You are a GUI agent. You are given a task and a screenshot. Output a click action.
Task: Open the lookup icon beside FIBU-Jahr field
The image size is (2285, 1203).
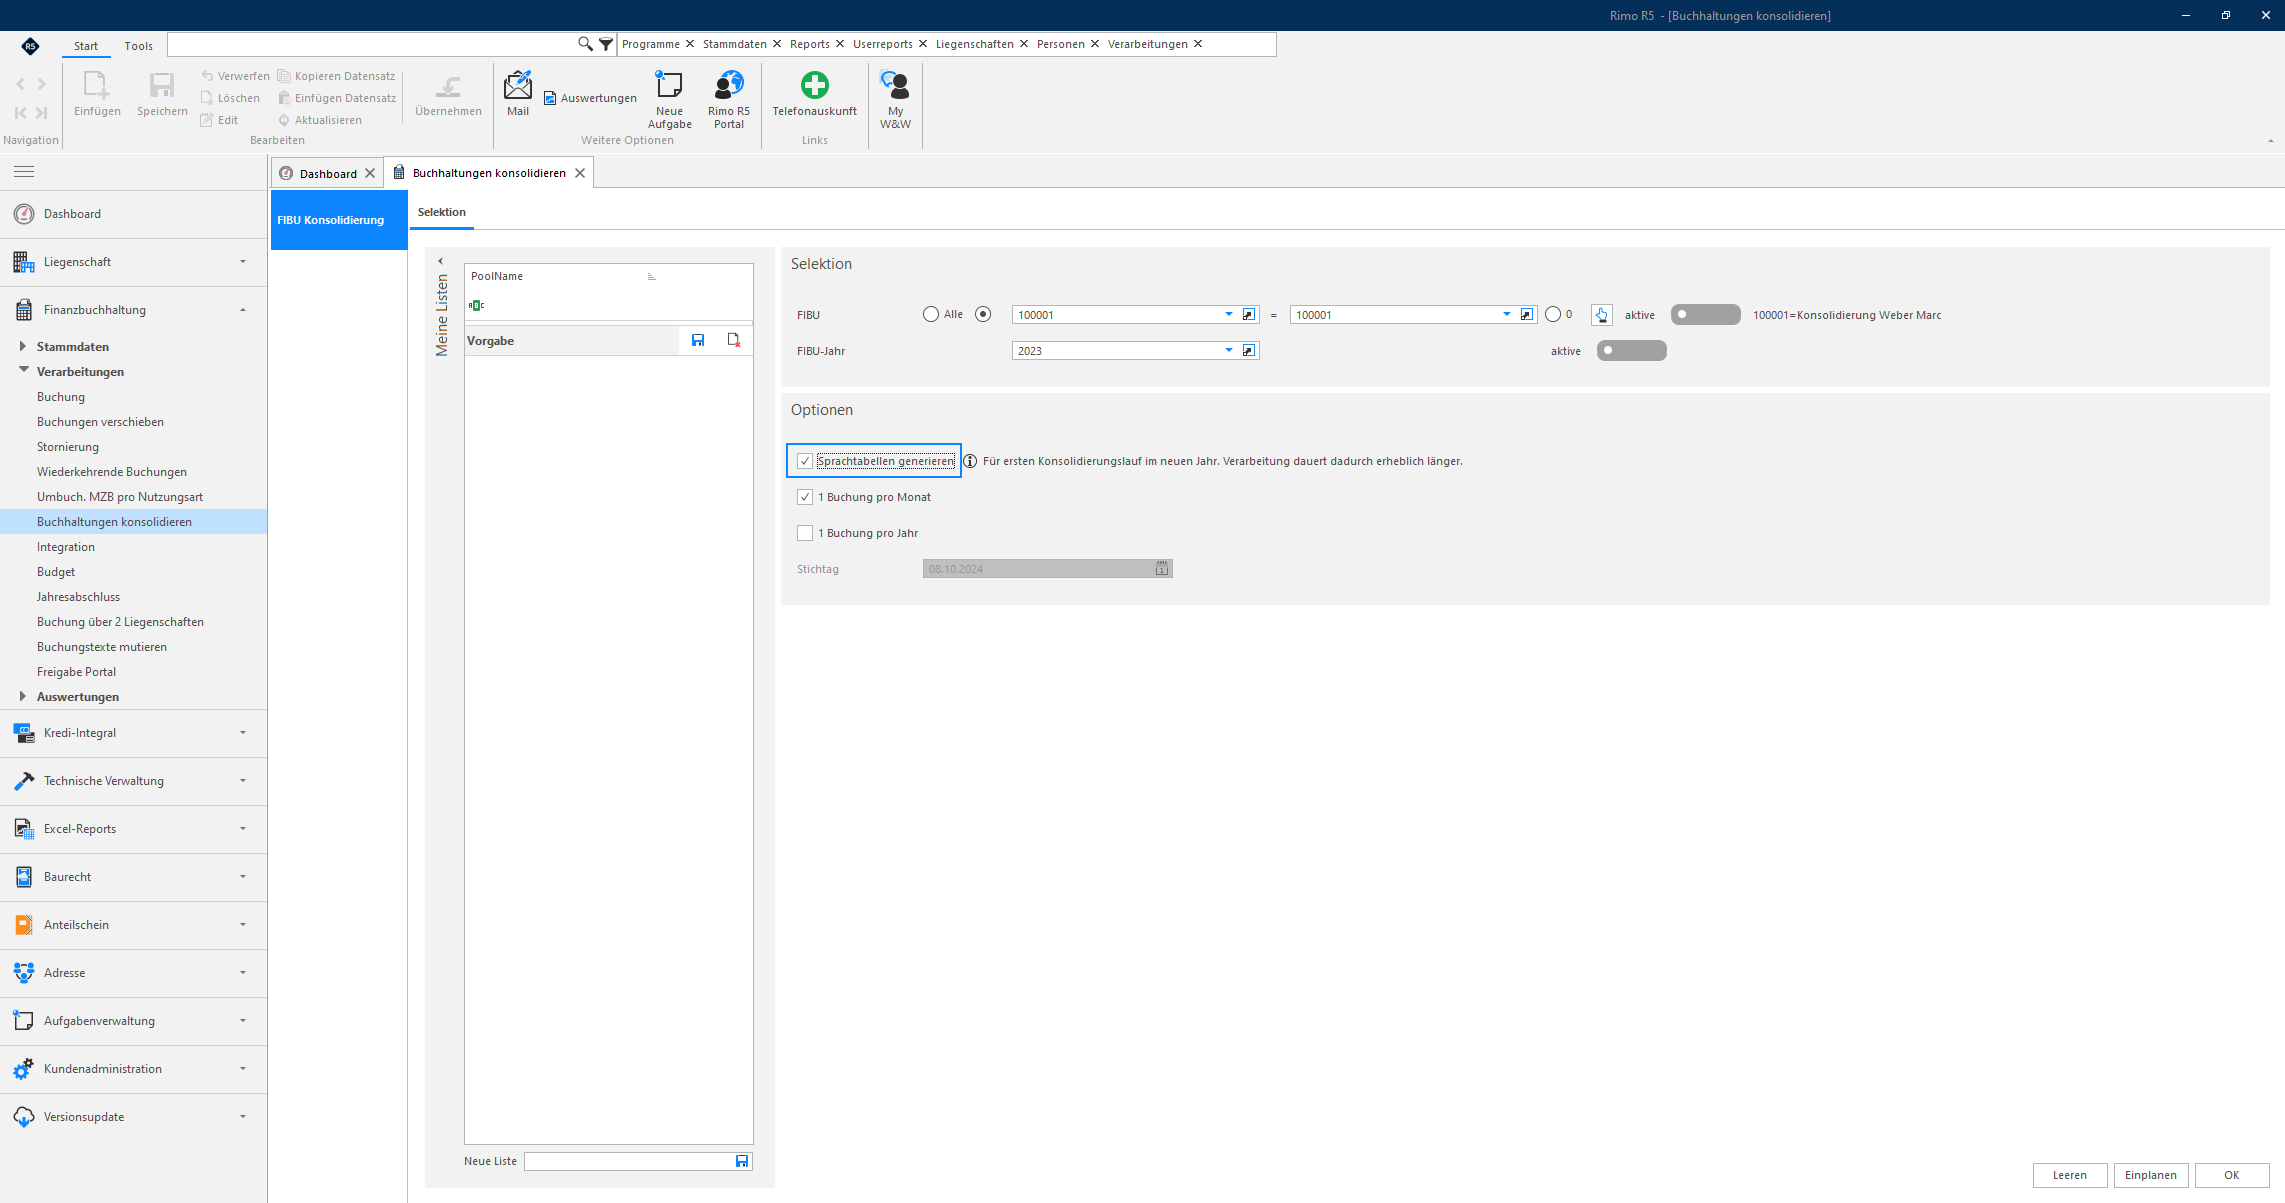1249,351
